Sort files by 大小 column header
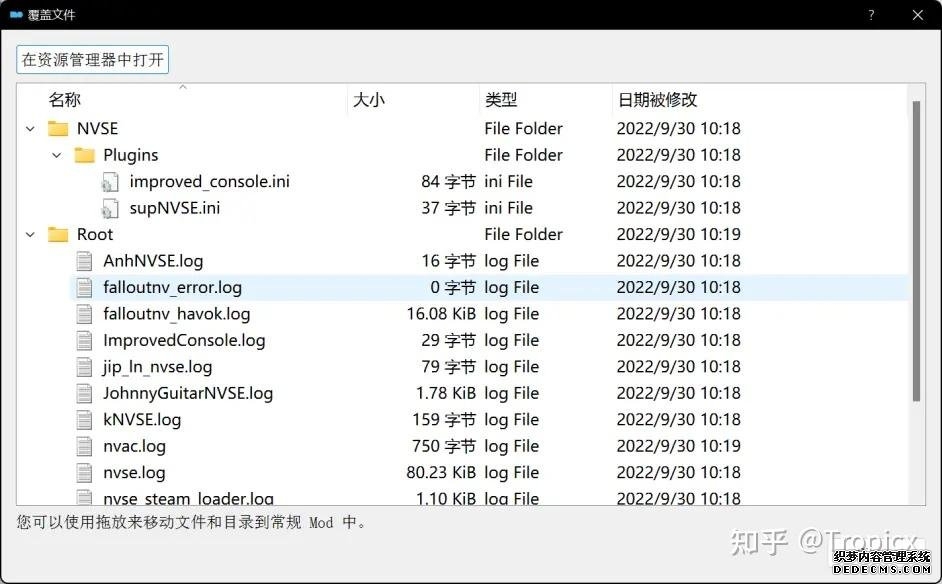 click(368, 100)
